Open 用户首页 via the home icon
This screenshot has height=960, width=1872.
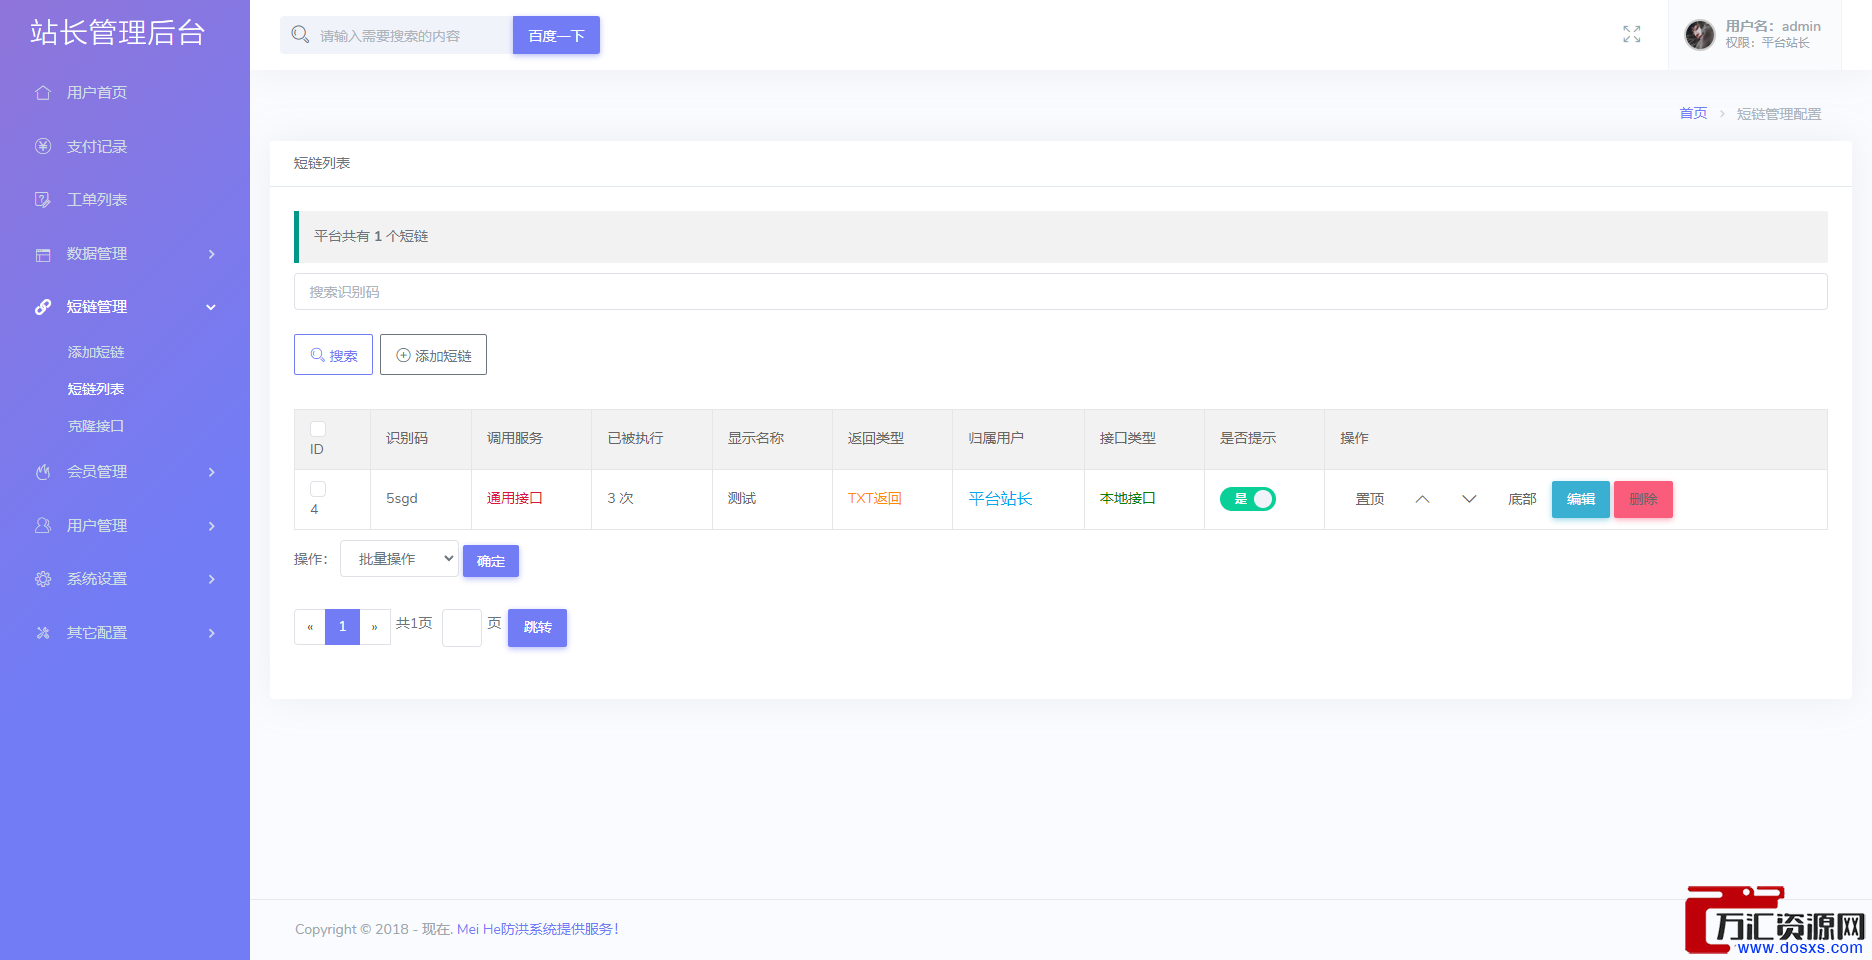(x=43, y=93)
